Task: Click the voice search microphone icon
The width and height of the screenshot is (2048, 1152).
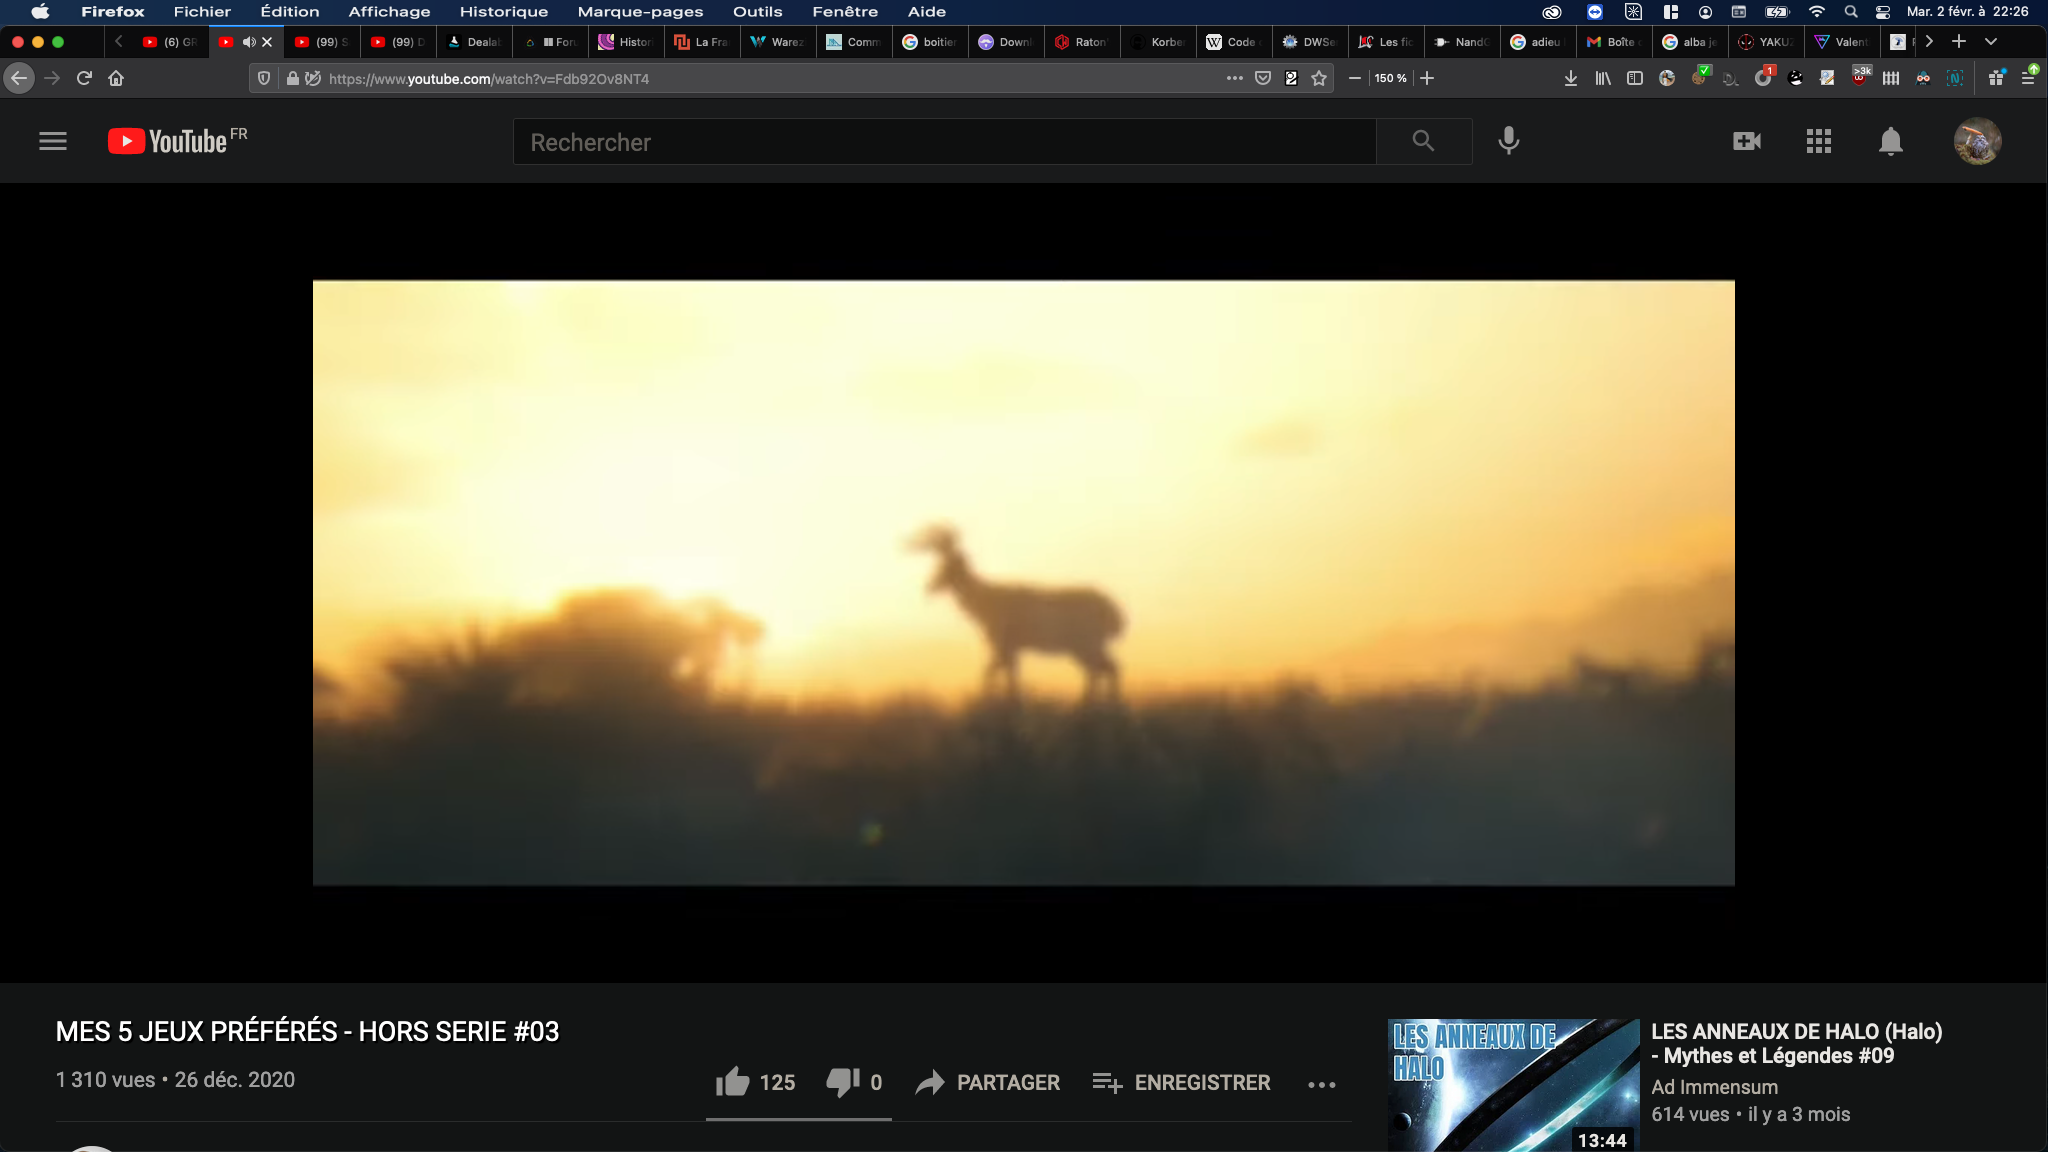Action: coord(1508,141)
